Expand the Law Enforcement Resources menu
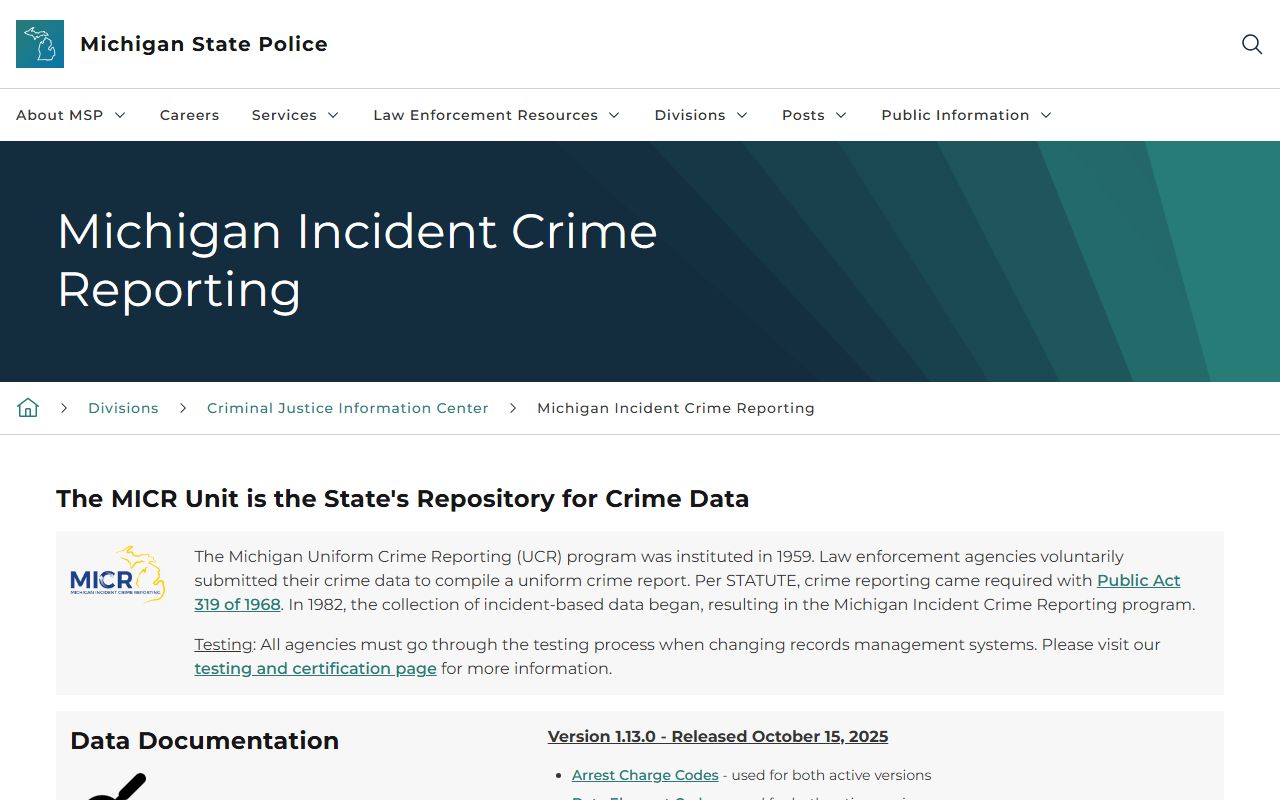 point(497,115)
